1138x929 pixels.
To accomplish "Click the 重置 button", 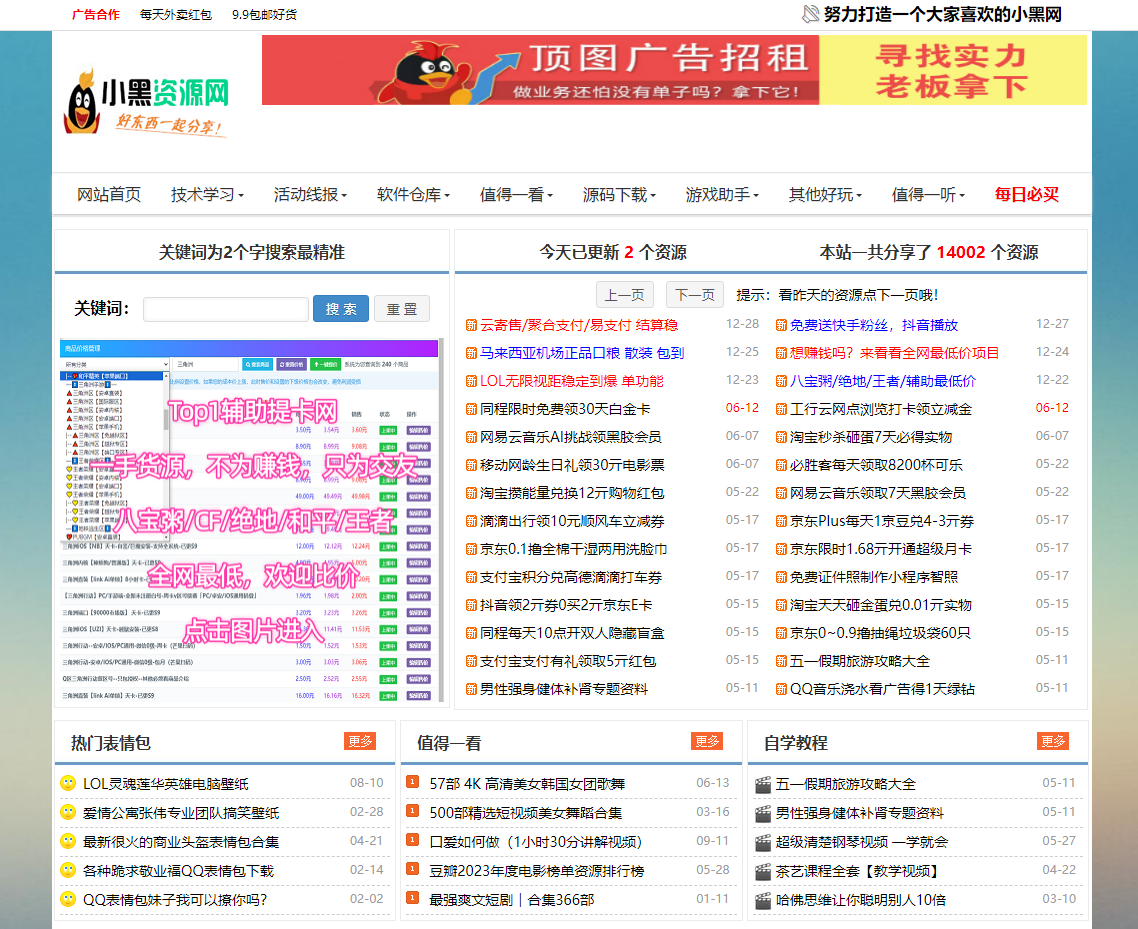I will coord(402,309).
